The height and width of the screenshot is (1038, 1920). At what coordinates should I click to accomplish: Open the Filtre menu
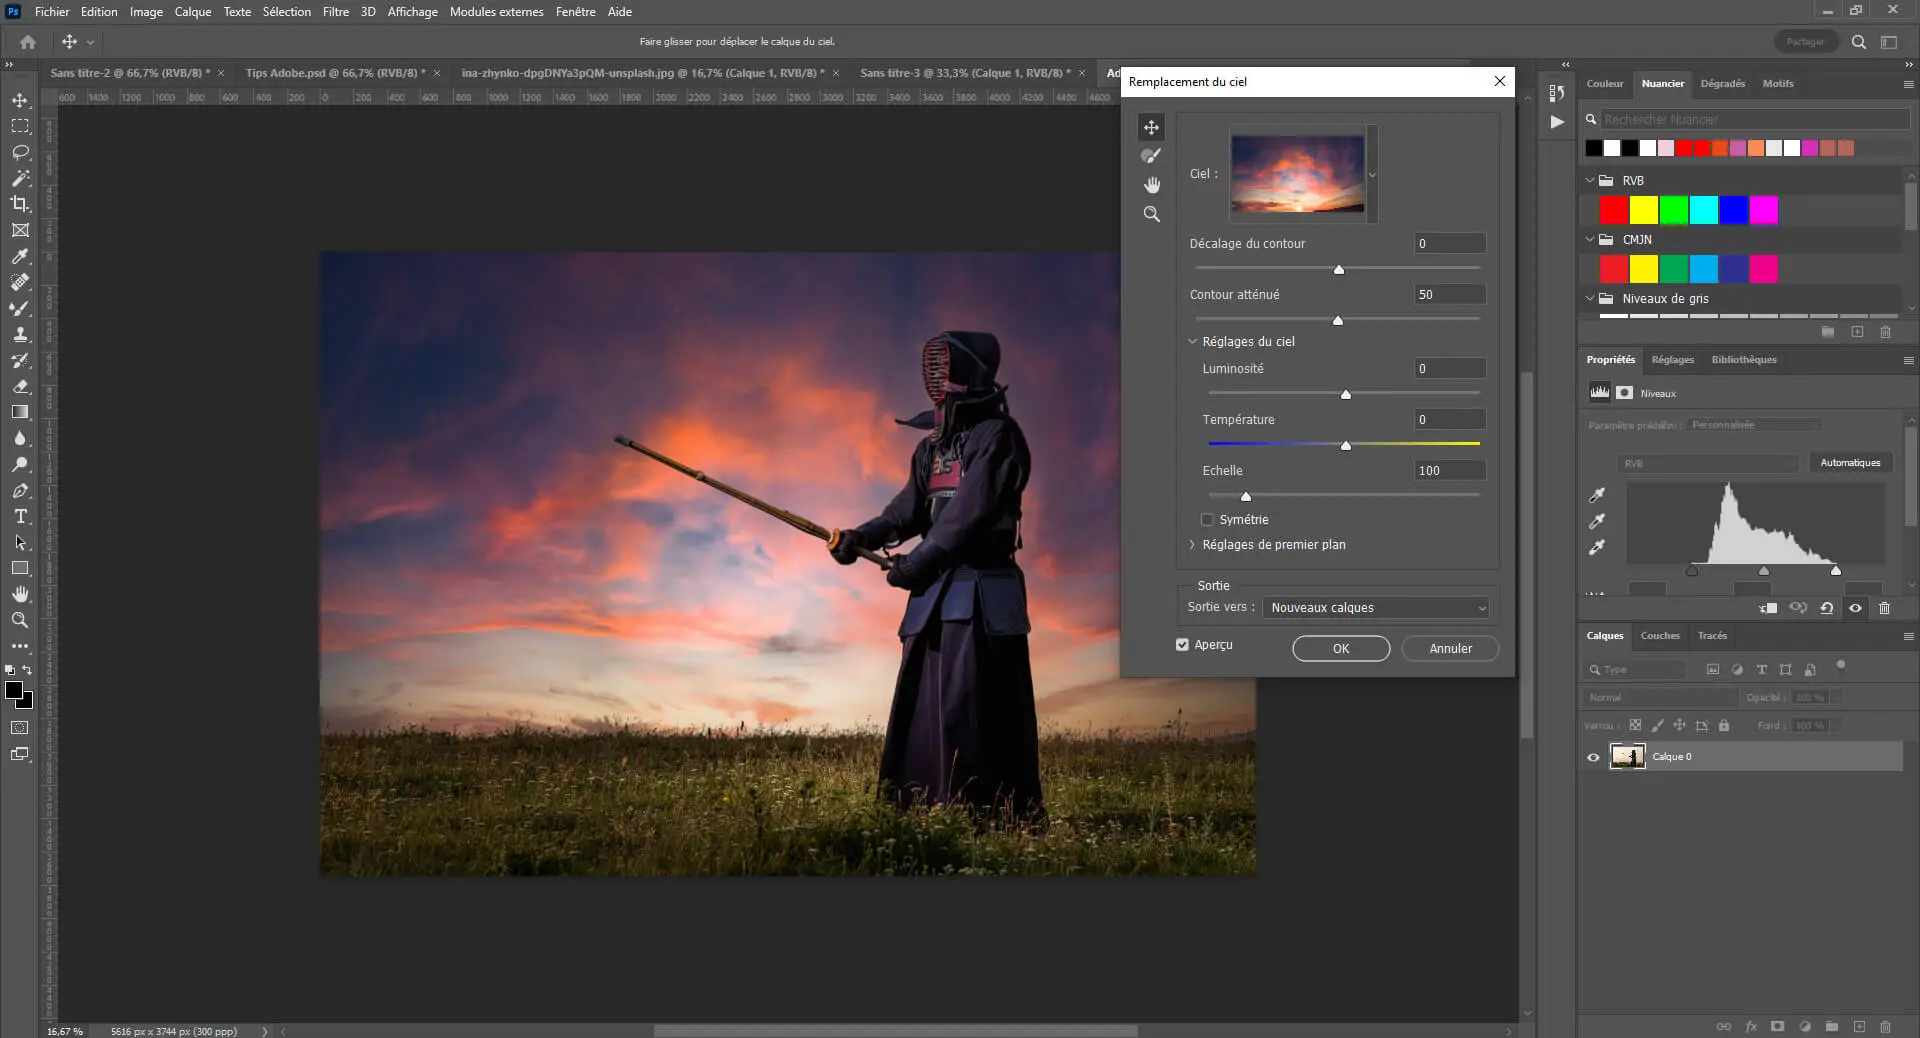335,12
